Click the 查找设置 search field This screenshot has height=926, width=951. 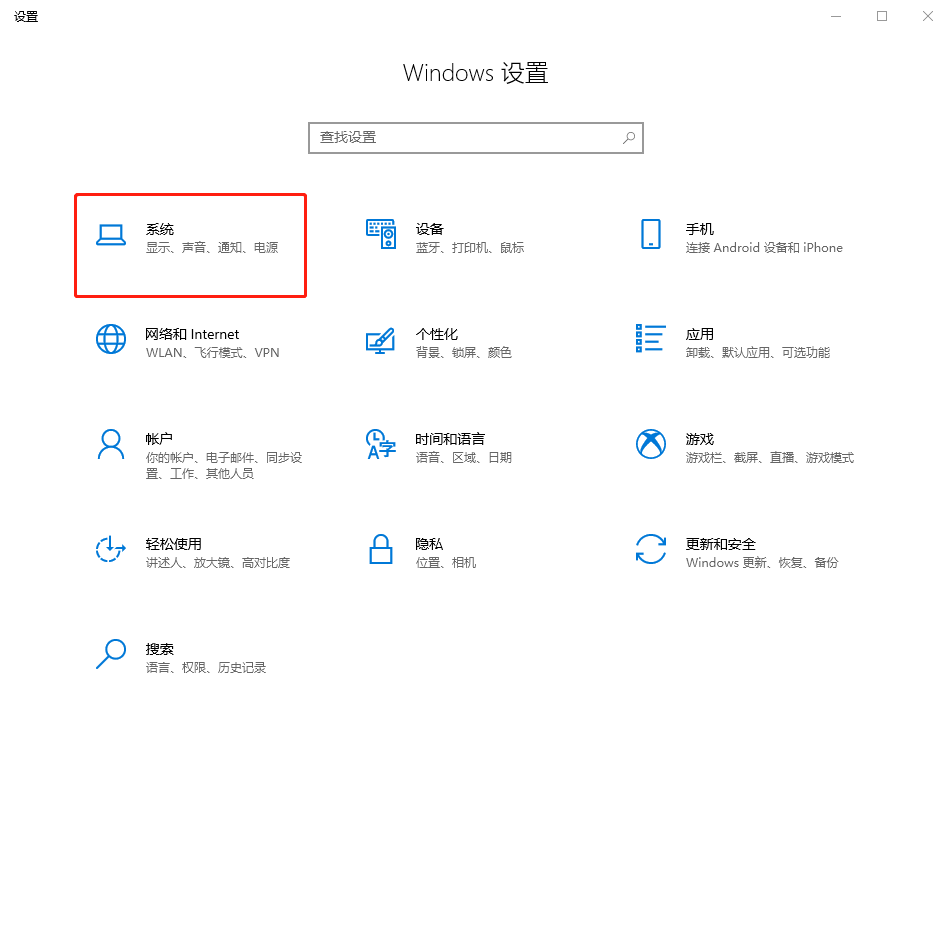point(476,138)
